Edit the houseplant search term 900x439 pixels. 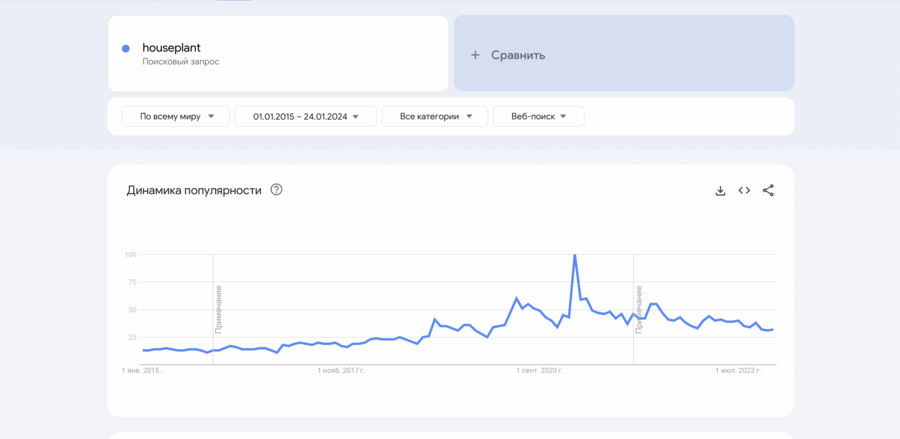[x=172, y=48]
